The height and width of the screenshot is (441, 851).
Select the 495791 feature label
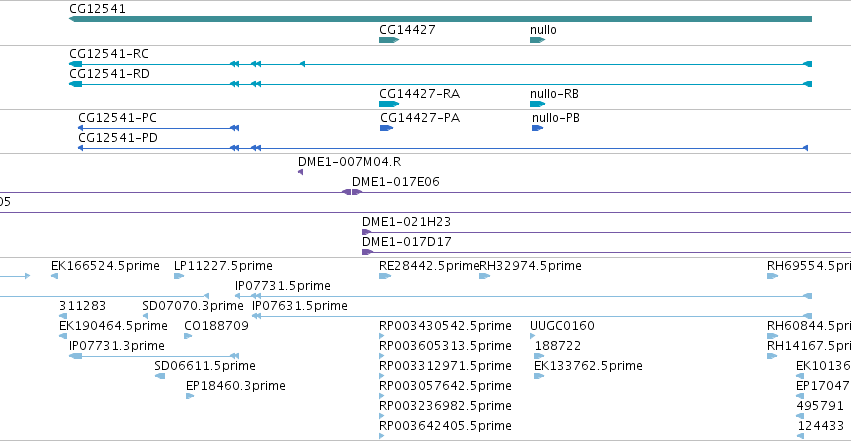[820, 406]
